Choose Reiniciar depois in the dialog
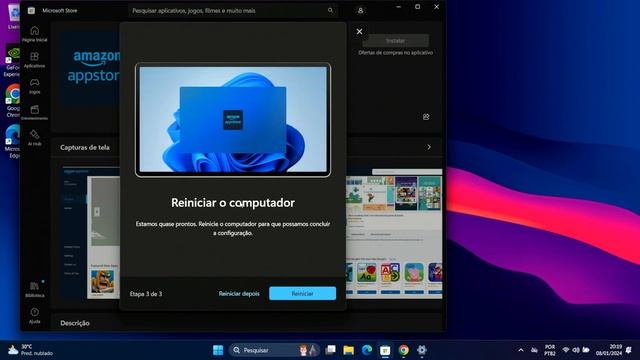This screenshot has width=640, height=360. tap(239, 293)
